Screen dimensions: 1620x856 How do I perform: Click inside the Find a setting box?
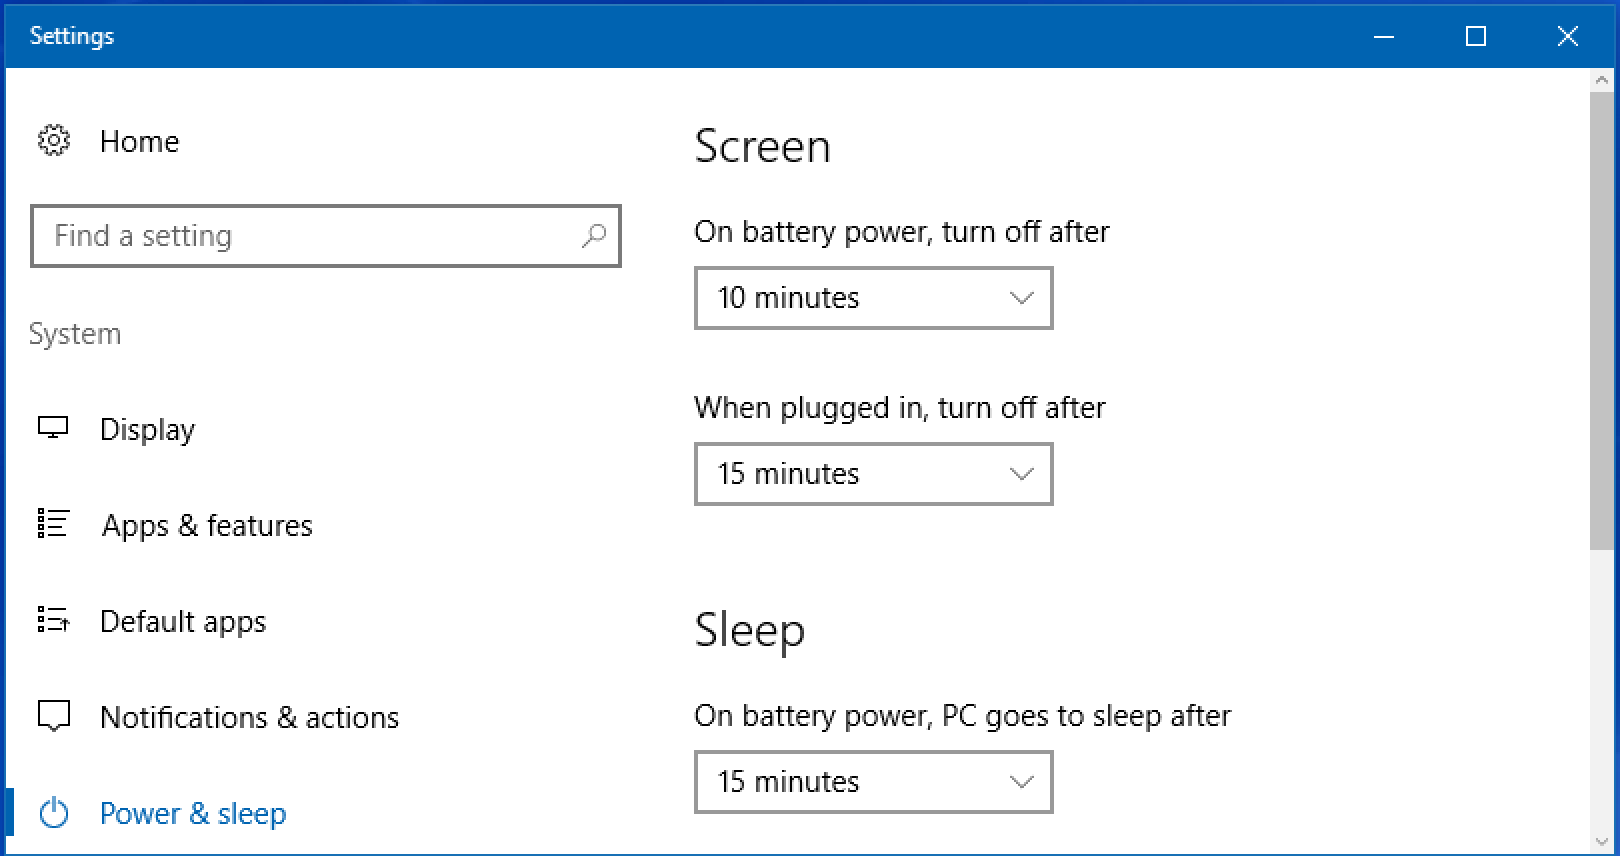300,236
